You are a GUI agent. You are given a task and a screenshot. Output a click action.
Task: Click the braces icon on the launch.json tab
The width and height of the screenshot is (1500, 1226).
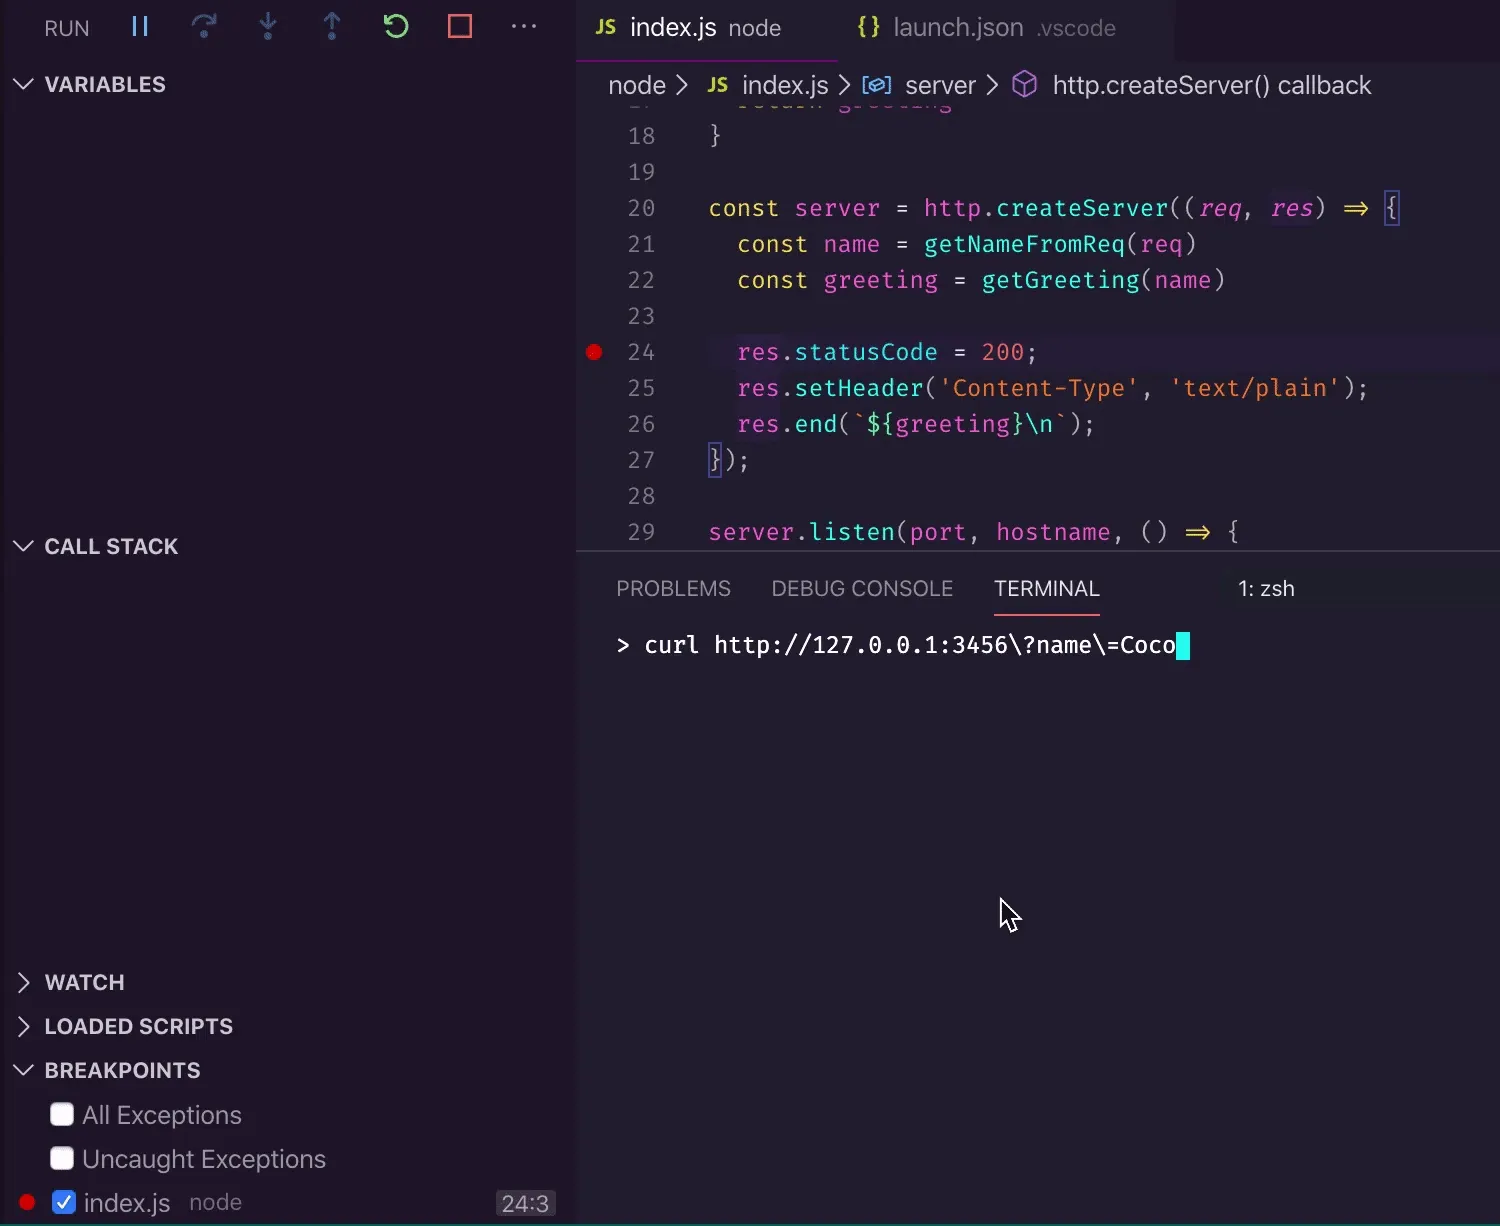[869, 27]
